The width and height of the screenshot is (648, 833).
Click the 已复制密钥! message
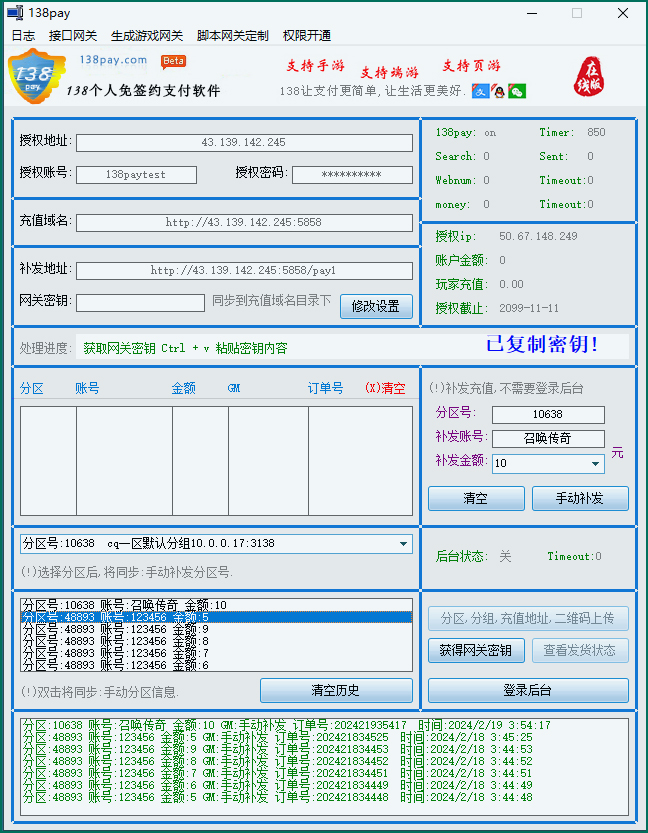[543, 344]
